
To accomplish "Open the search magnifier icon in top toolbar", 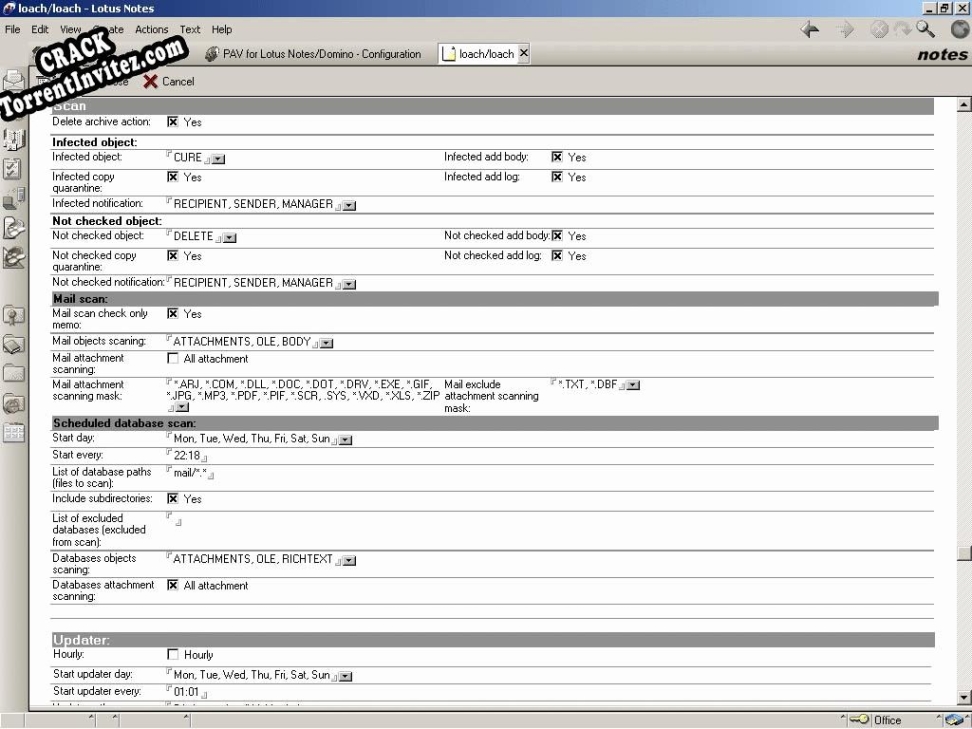I will click(x=927, y=29).
